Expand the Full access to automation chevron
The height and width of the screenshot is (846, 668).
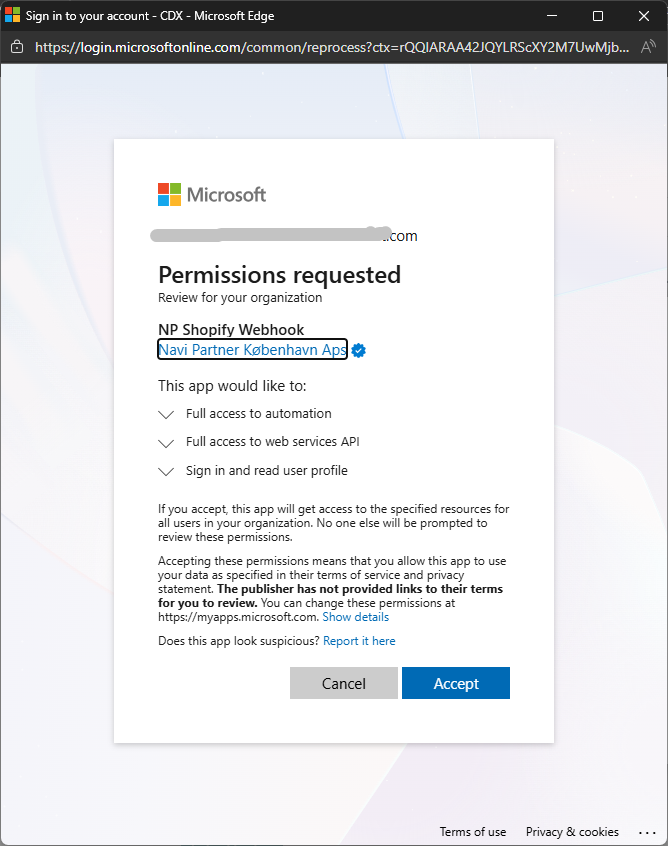tap(166, 414)
